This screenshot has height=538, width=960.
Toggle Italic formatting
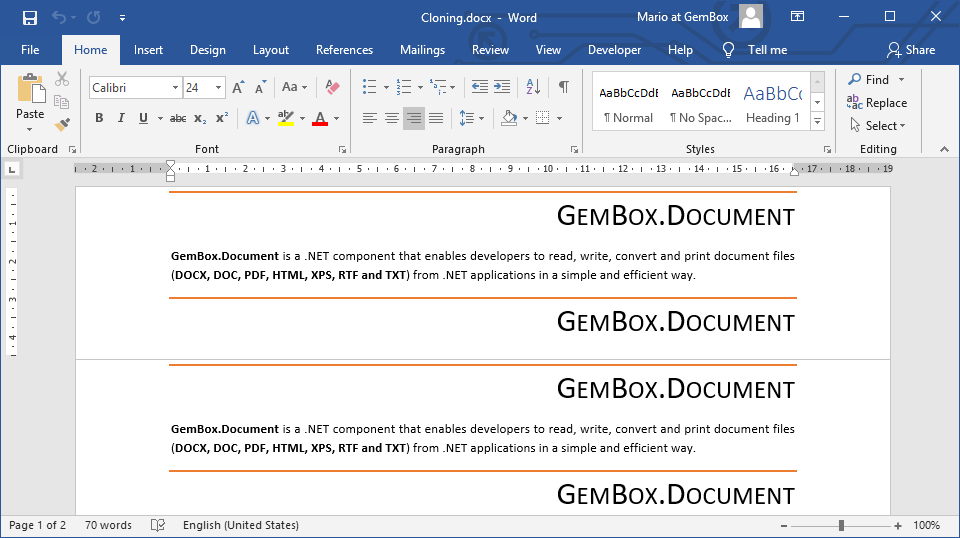click(121, 118)
